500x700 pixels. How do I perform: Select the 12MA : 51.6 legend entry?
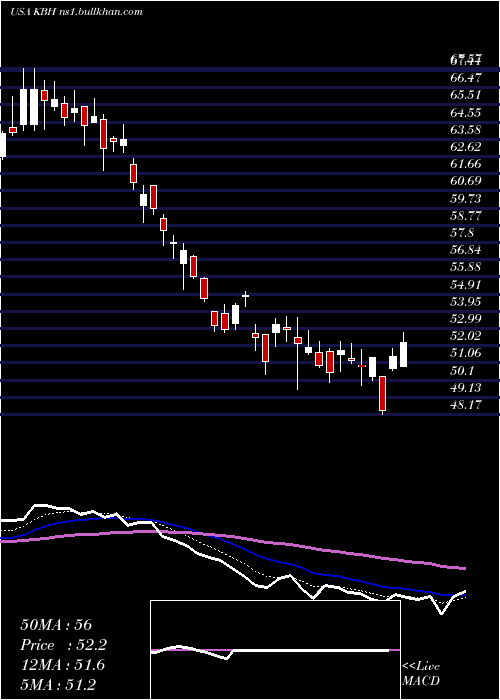click(62, 665)
